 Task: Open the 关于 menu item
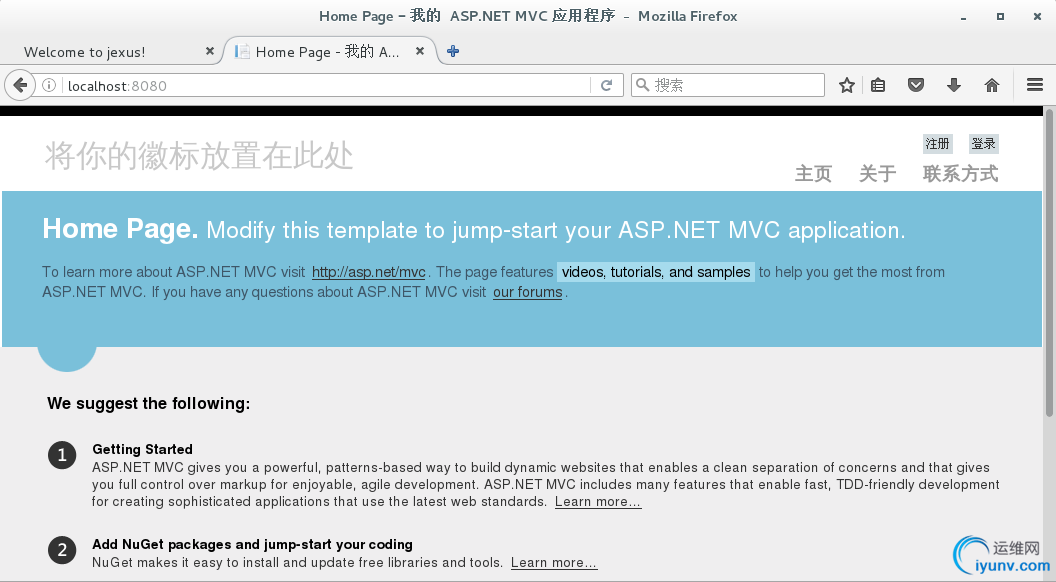(878, 174)
